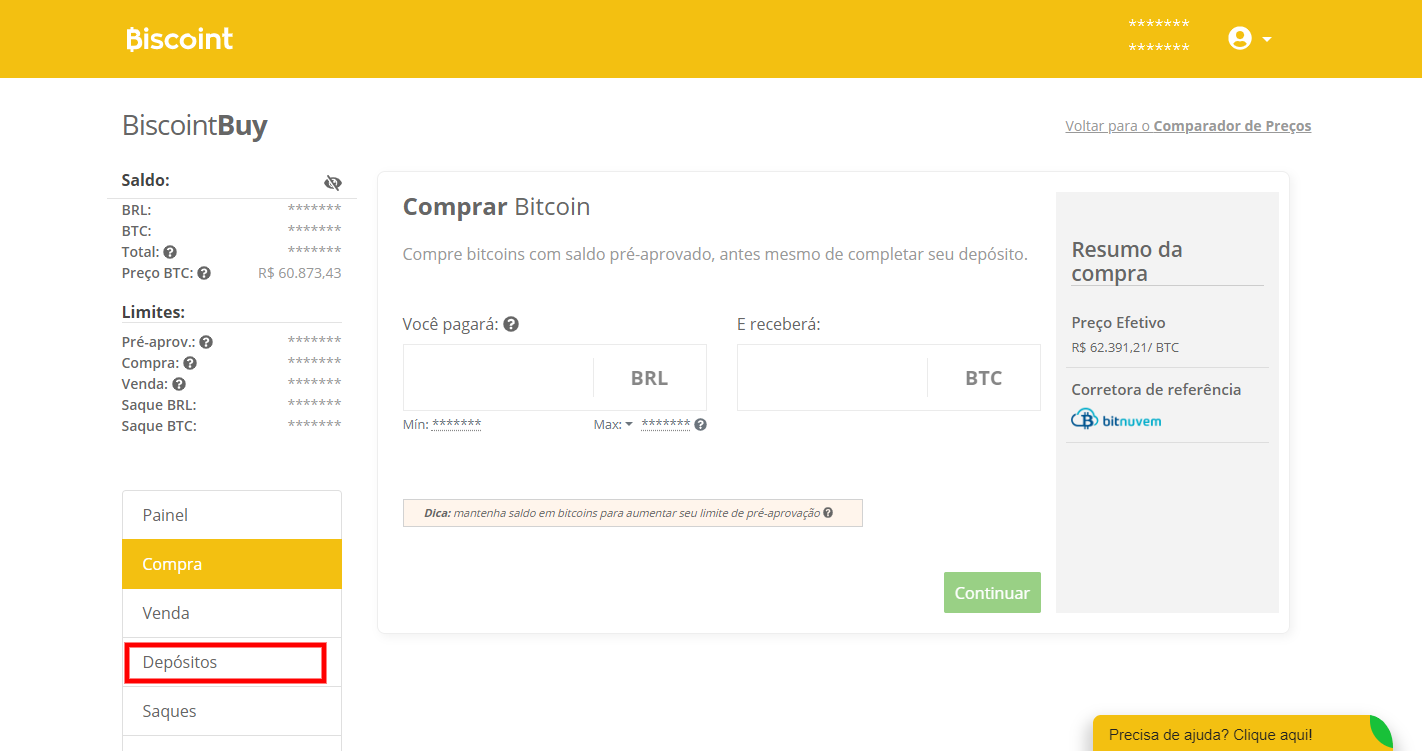Click the help icon beside Venda limit

click(x=179, y=384)
